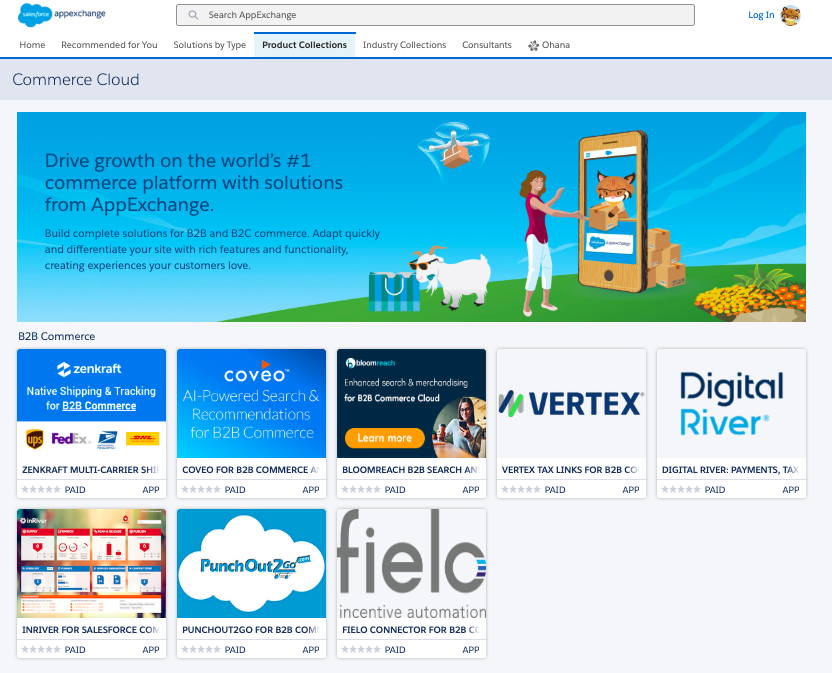832x673 pixels.
Task: Open the Industry Collections tab
Action: [x=404, y=45]
